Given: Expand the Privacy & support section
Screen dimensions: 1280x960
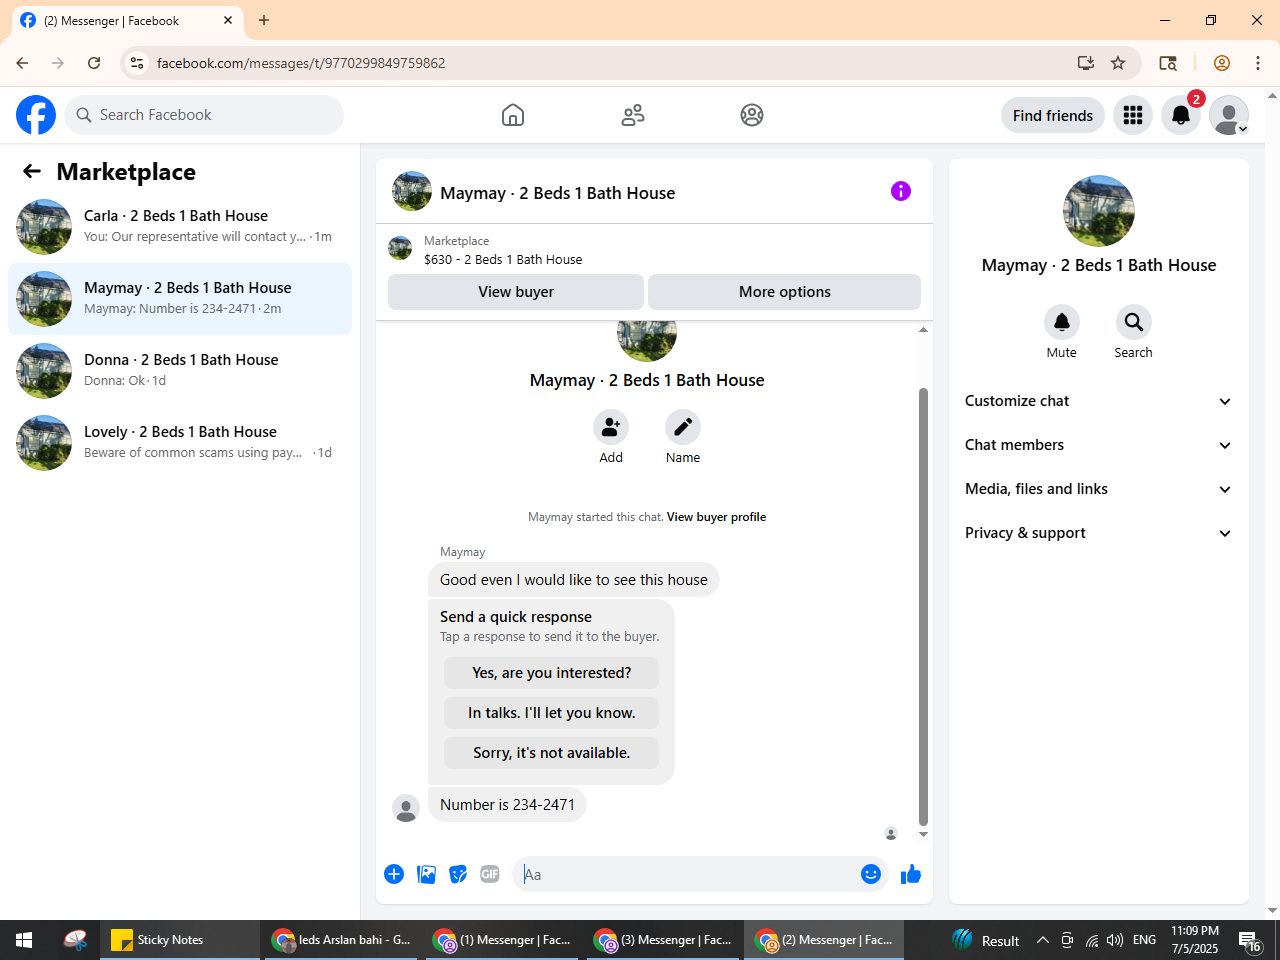Looking at the screenshot, I should pyautogui.click(x=1099, y=533).
